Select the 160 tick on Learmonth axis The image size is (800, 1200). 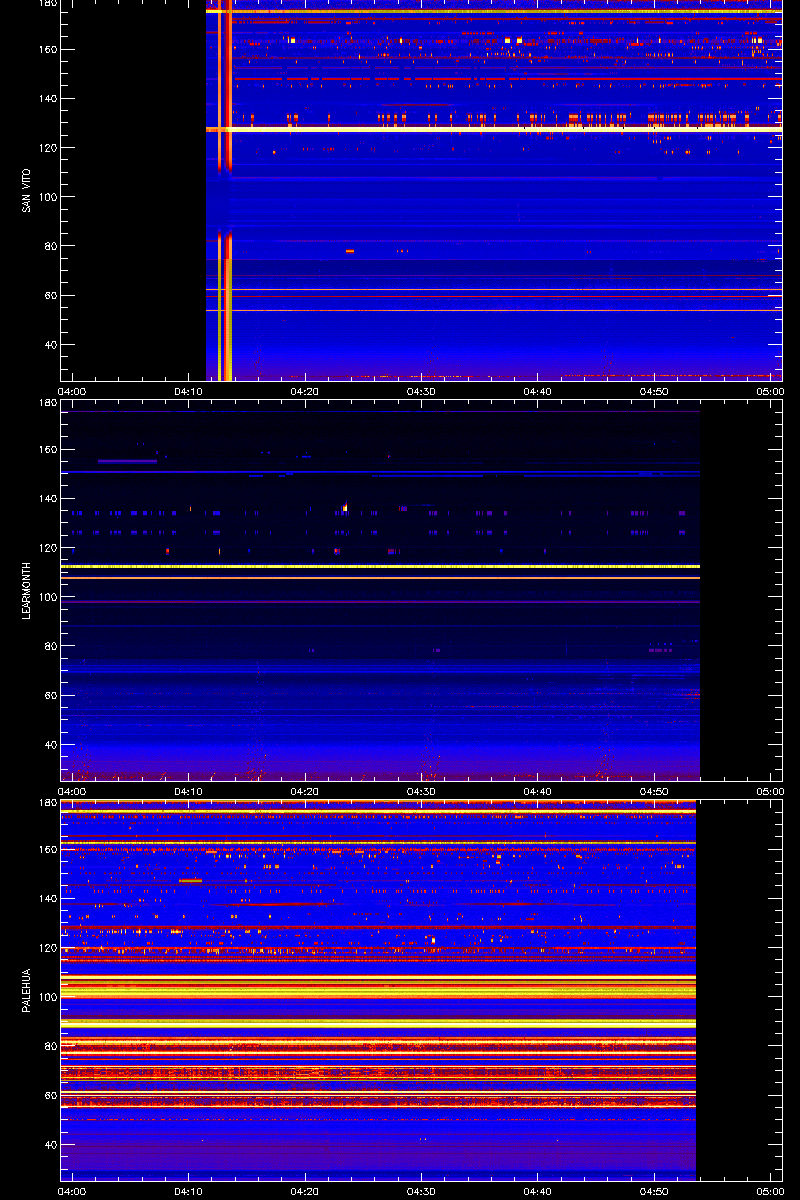(47, 449)
